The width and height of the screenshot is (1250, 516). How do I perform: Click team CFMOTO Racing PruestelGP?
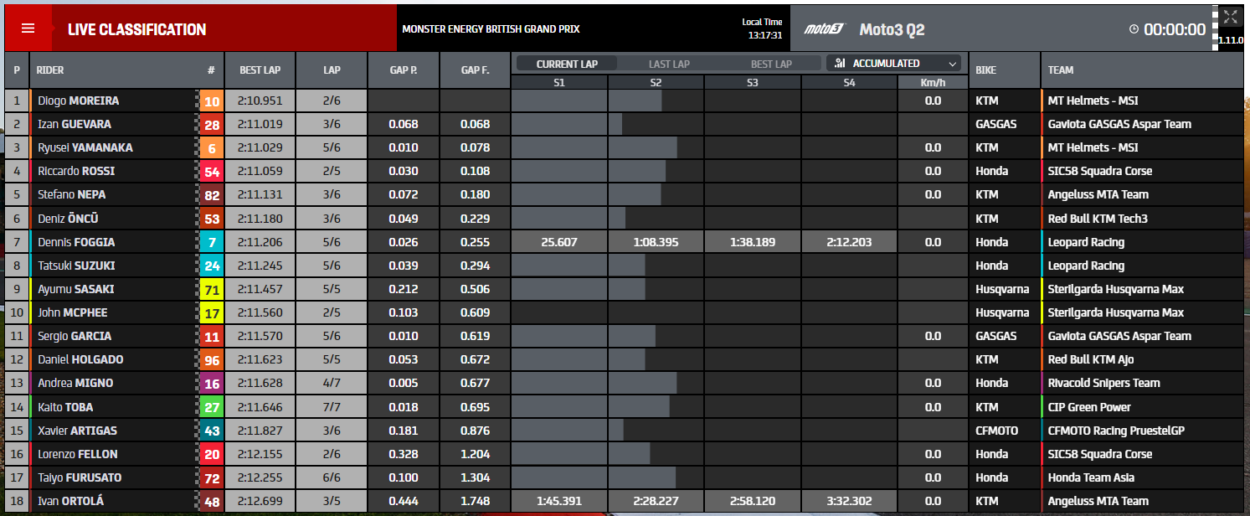pos(1115,431)
